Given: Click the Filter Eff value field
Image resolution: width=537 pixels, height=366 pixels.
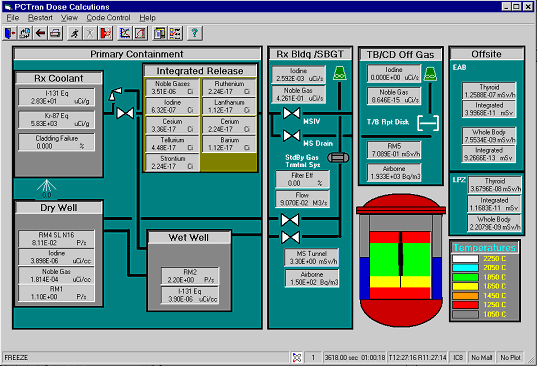Looking at the screenshot, I should [x=302, y=179].
